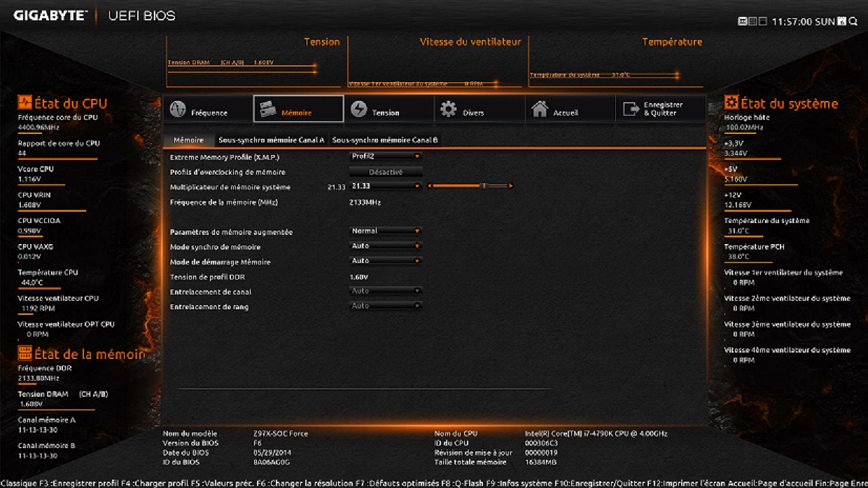Go to the Accueil house icon
This screenshot has height=488, width=868.
click(x=539, y=109)
